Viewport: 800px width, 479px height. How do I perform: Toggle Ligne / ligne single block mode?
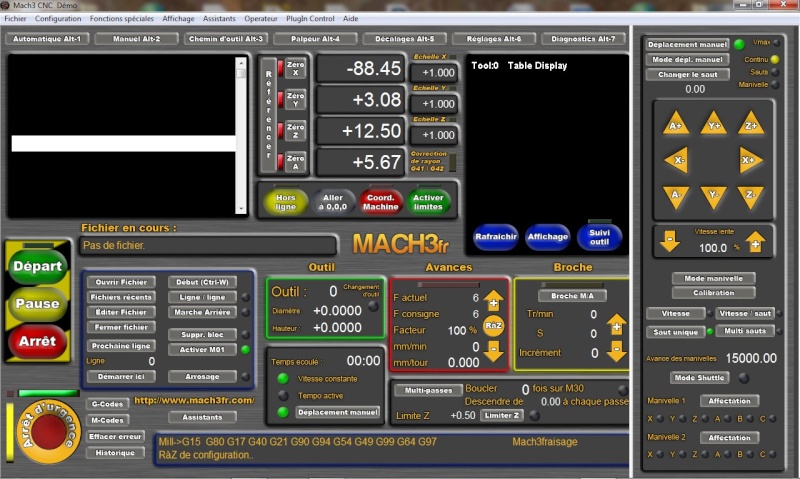(x=203, y=297)
